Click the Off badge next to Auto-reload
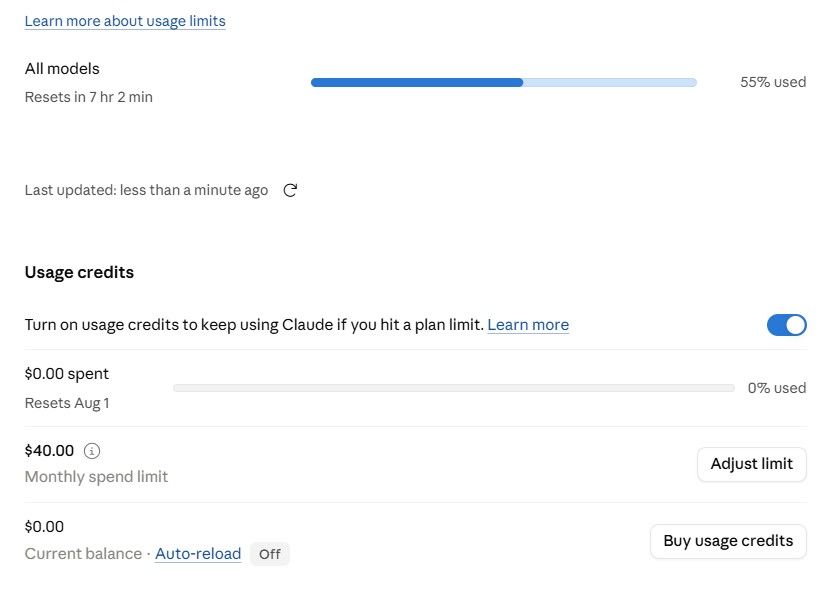 point(270,554)
